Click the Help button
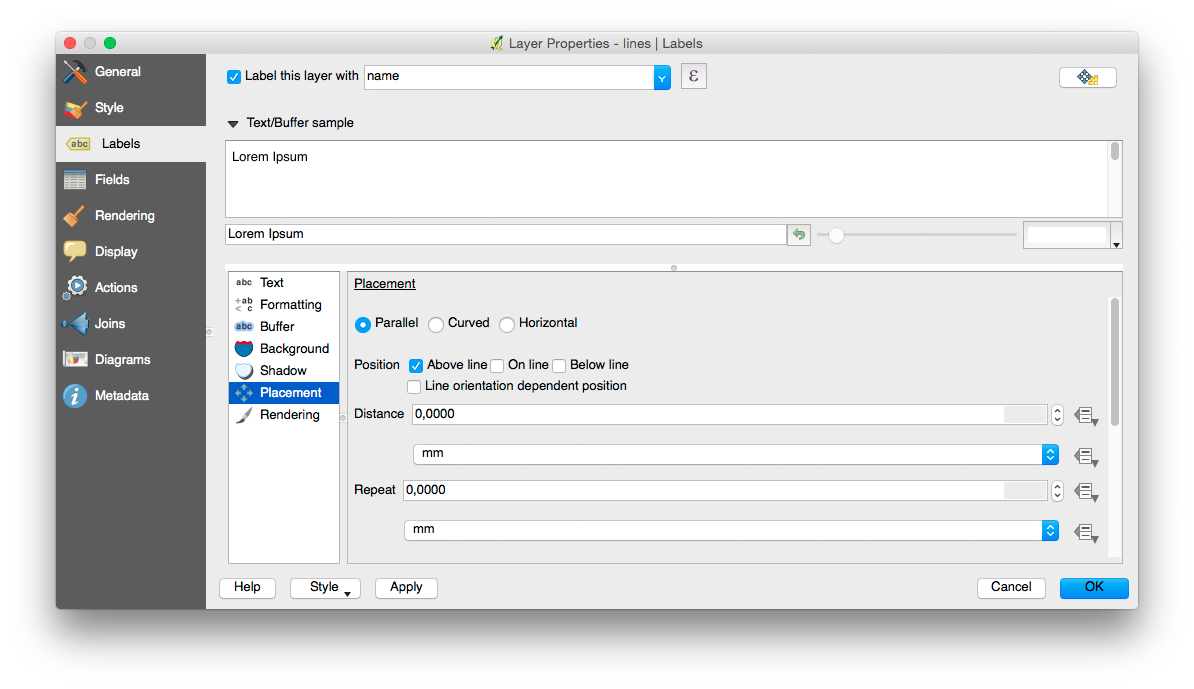The height and width of the screenshot is (689, 1194). (x=247, y=588)
